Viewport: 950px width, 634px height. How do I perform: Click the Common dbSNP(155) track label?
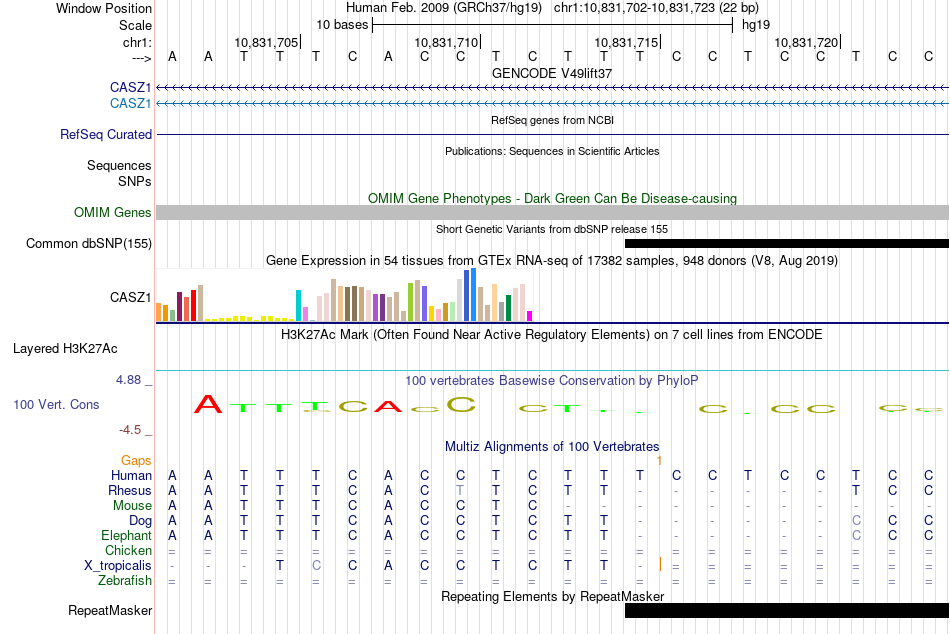click(x=89, y=244)
